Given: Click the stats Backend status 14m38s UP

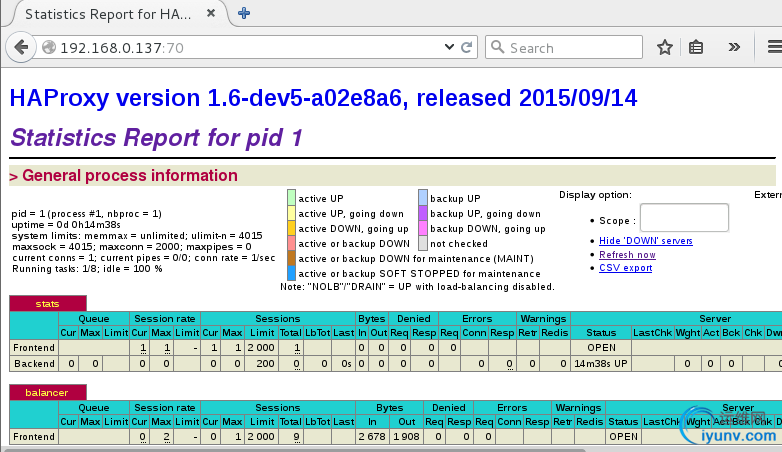Looking at the screenshot, I should [601, 364].
